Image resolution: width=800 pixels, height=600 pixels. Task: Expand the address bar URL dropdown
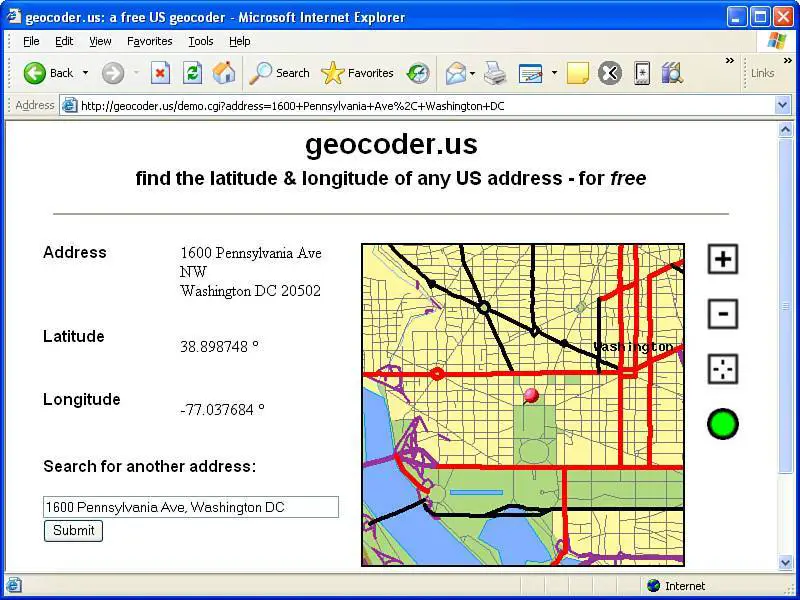click(x=783, y=106)
